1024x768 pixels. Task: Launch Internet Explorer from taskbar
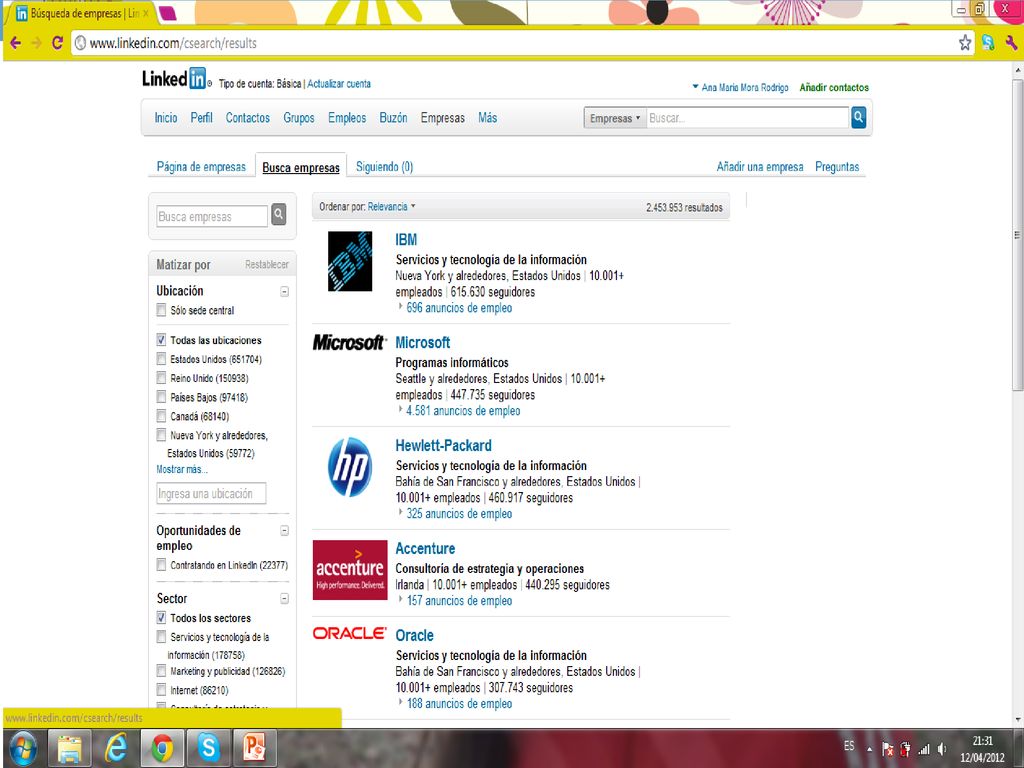[x=116, y=748]
